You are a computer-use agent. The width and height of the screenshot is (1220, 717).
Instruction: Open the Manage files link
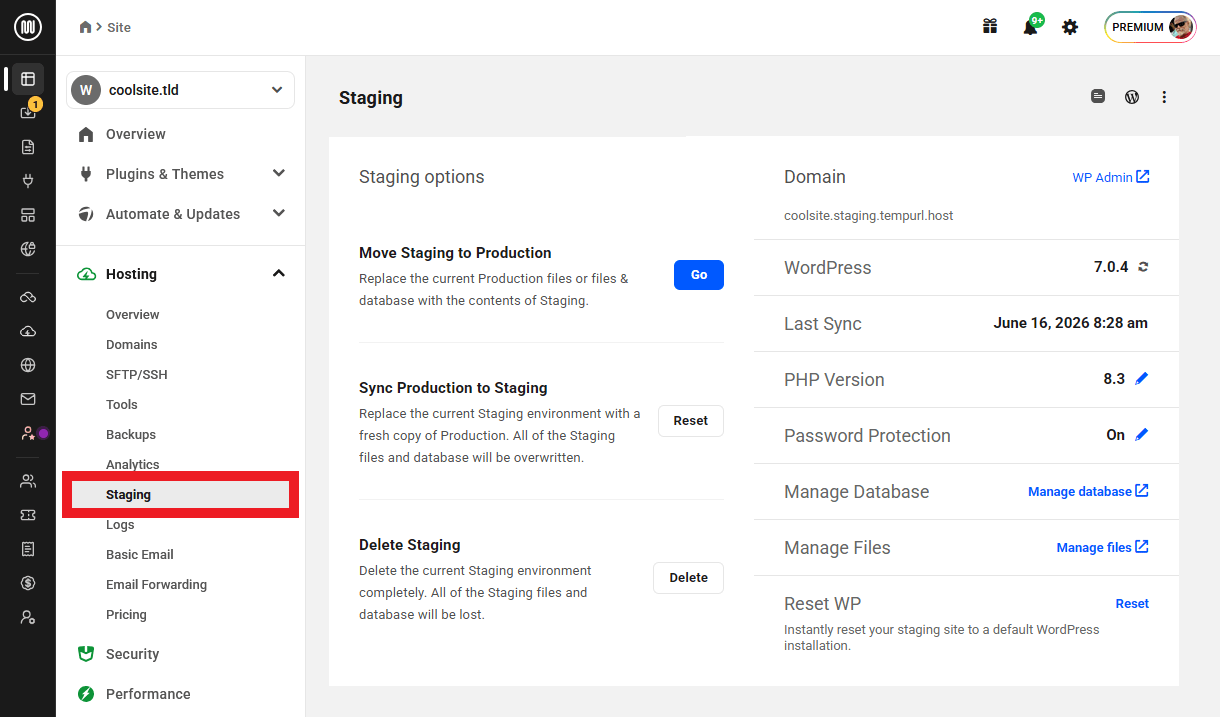(1103, 547)
